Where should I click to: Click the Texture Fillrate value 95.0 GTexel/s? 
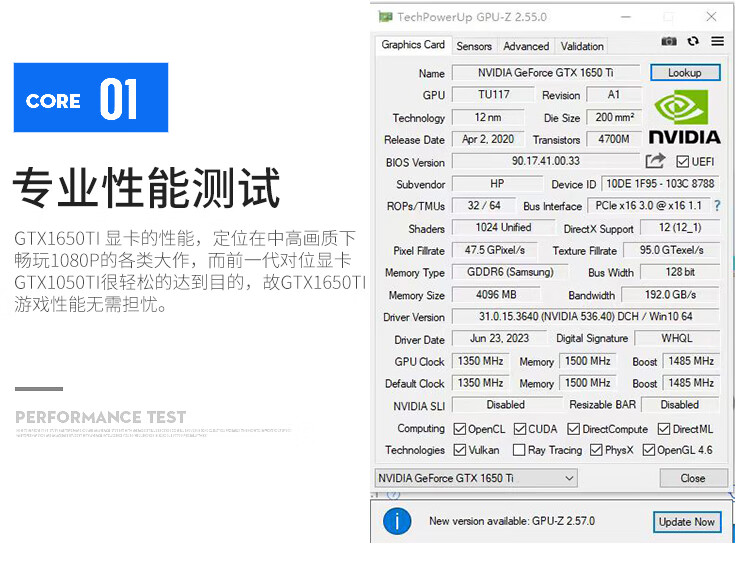(x=671, y=250)
